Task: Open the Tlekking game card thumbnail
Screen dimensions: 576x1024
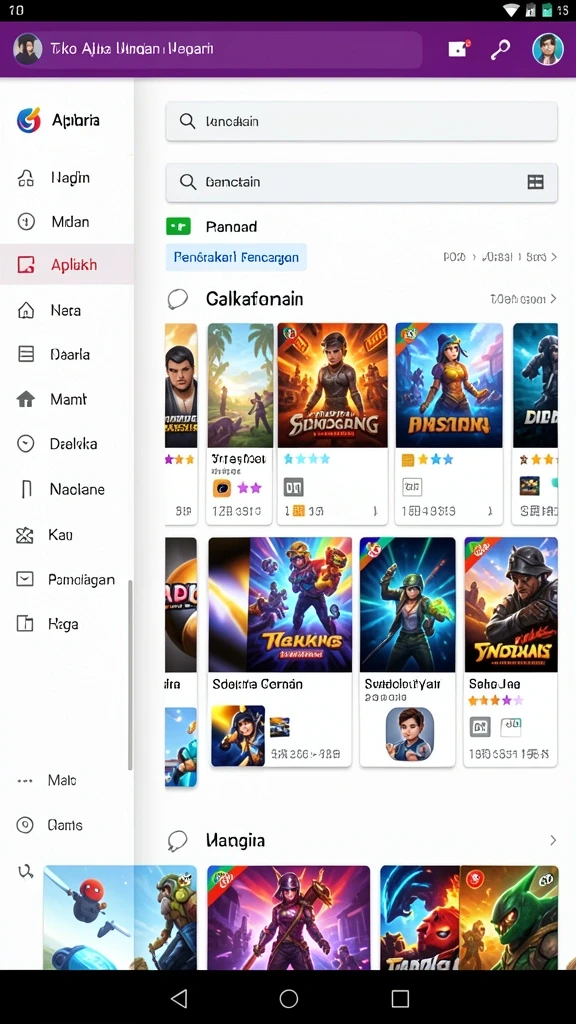Action: [280, 605]
